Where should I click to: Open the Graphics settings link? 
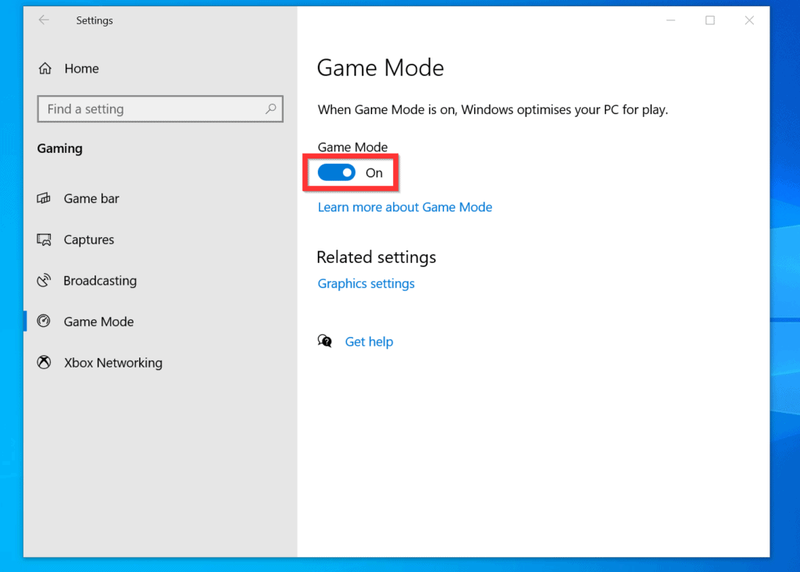pos(366,283)
